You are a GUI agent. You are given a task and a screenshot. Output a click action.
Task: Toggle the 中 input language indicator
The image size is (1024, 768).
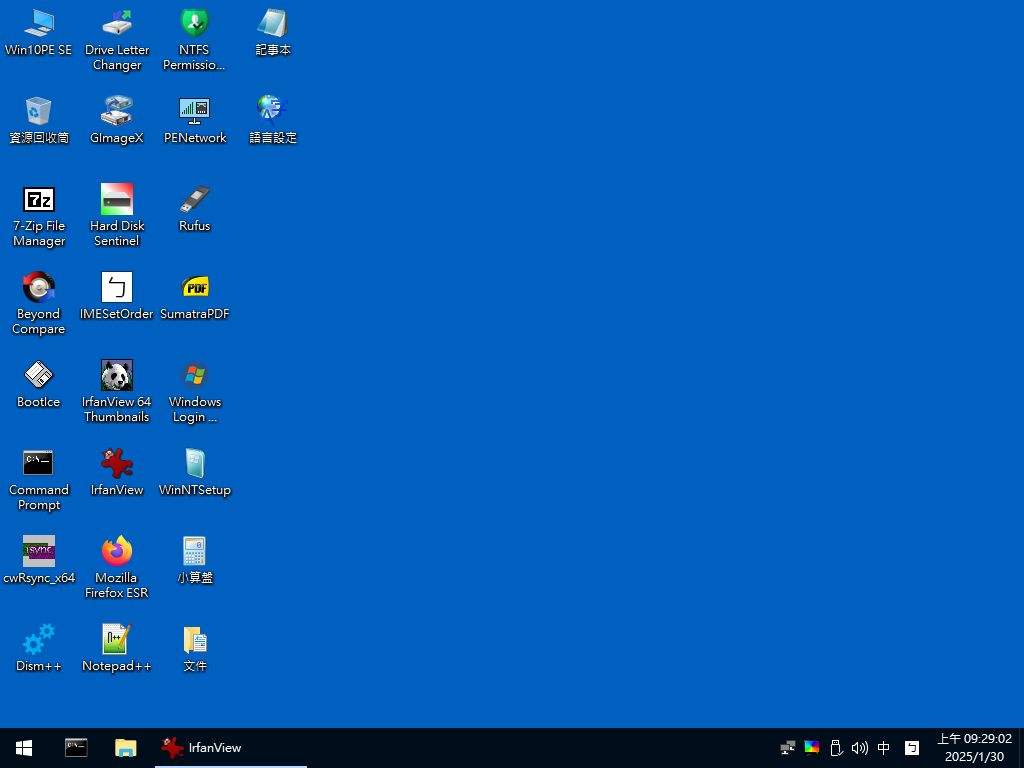[x=884, y=748]
